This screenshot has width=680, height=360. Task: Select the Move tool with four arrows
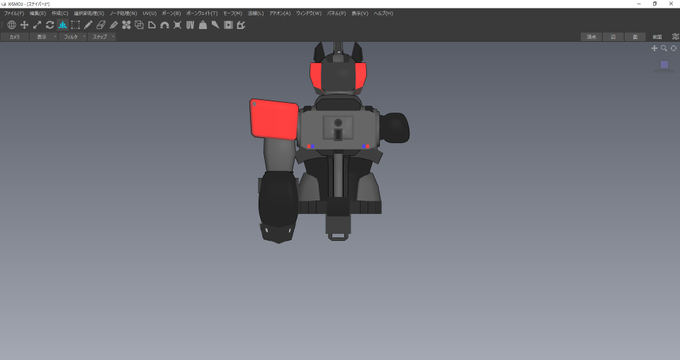pos(24,25)
